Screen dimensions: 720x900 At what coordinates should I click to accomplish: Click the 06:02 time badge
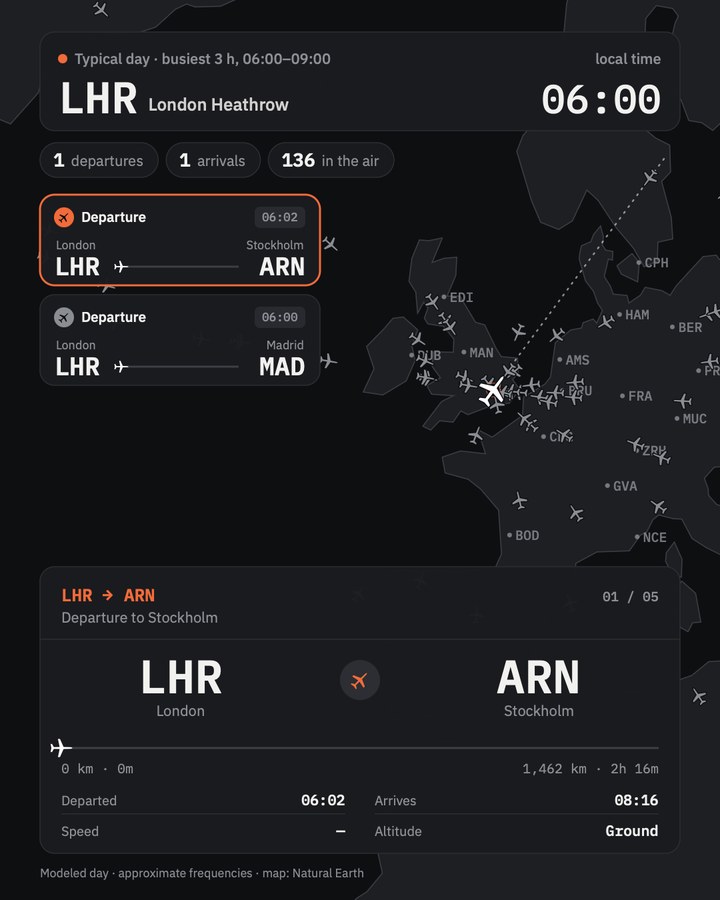coord(280,218)
